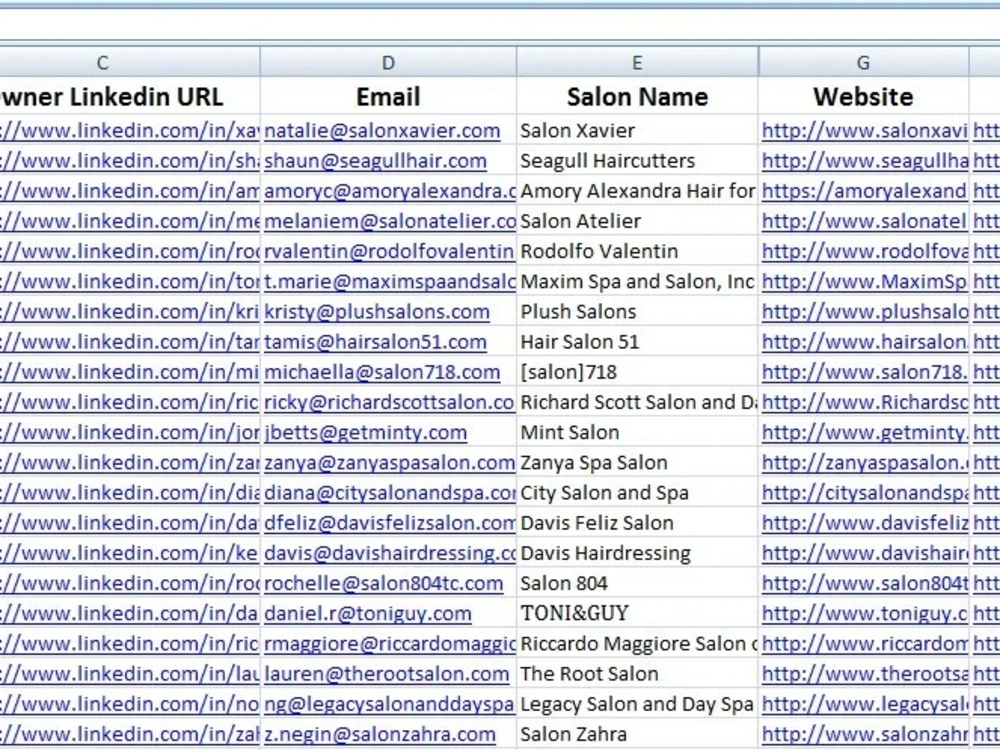Open website link http://www.plushsalo
This screenshot has width=1000, height=750.
(x=864, y=312)
